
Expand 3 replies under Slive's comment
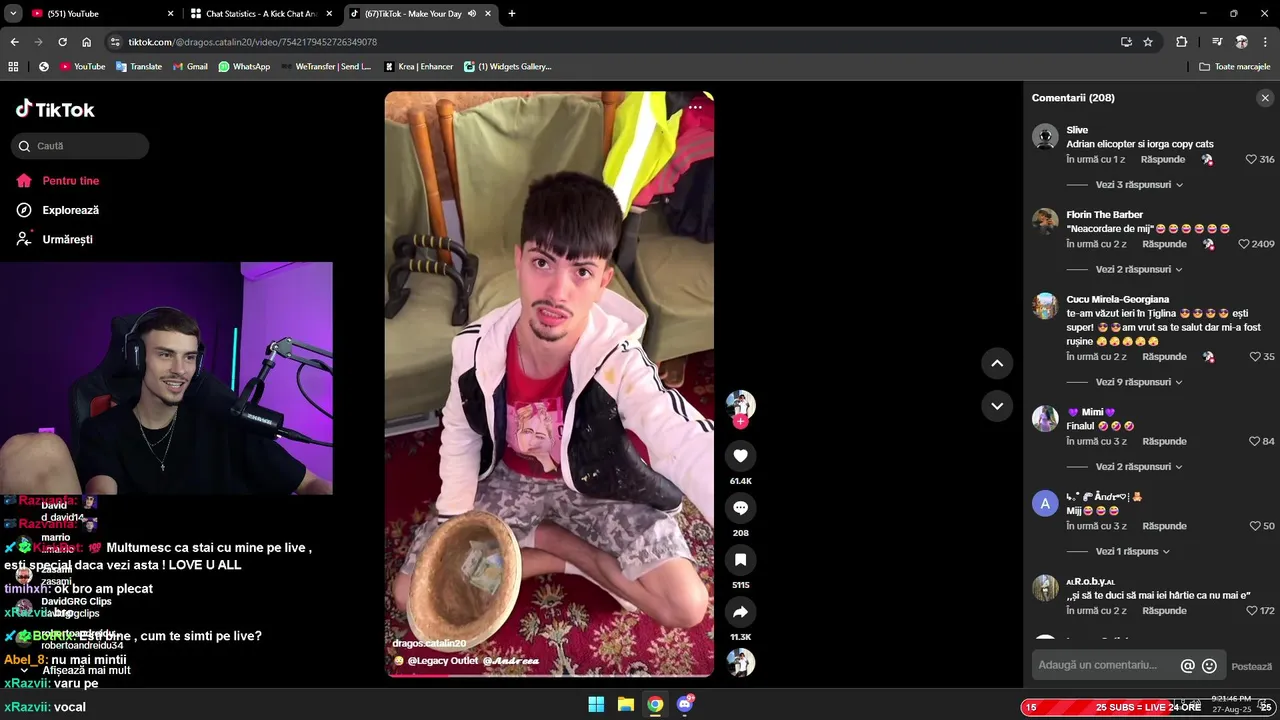coord(1139,185)
